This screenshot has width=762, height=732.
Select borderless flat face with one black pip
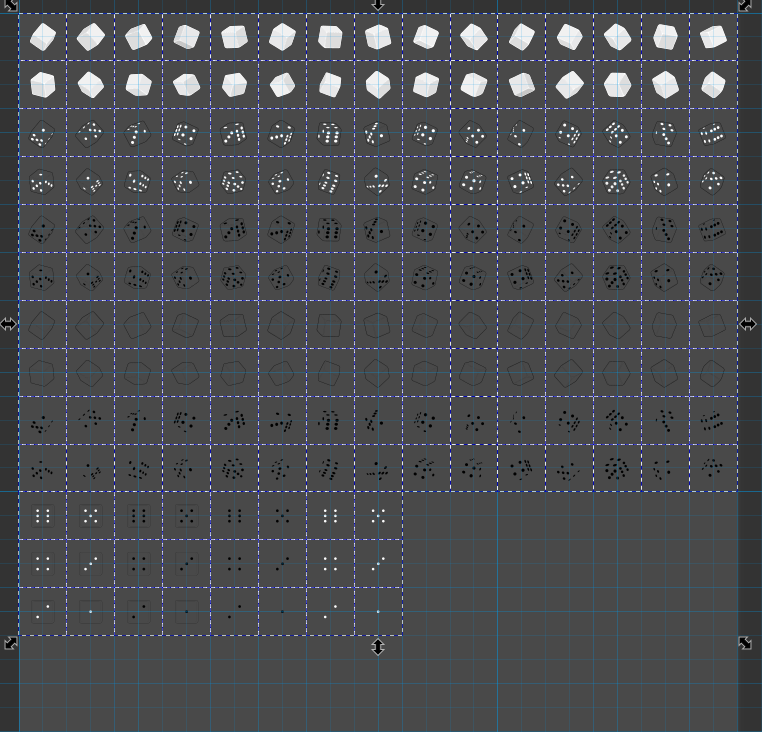pos(282,611)
